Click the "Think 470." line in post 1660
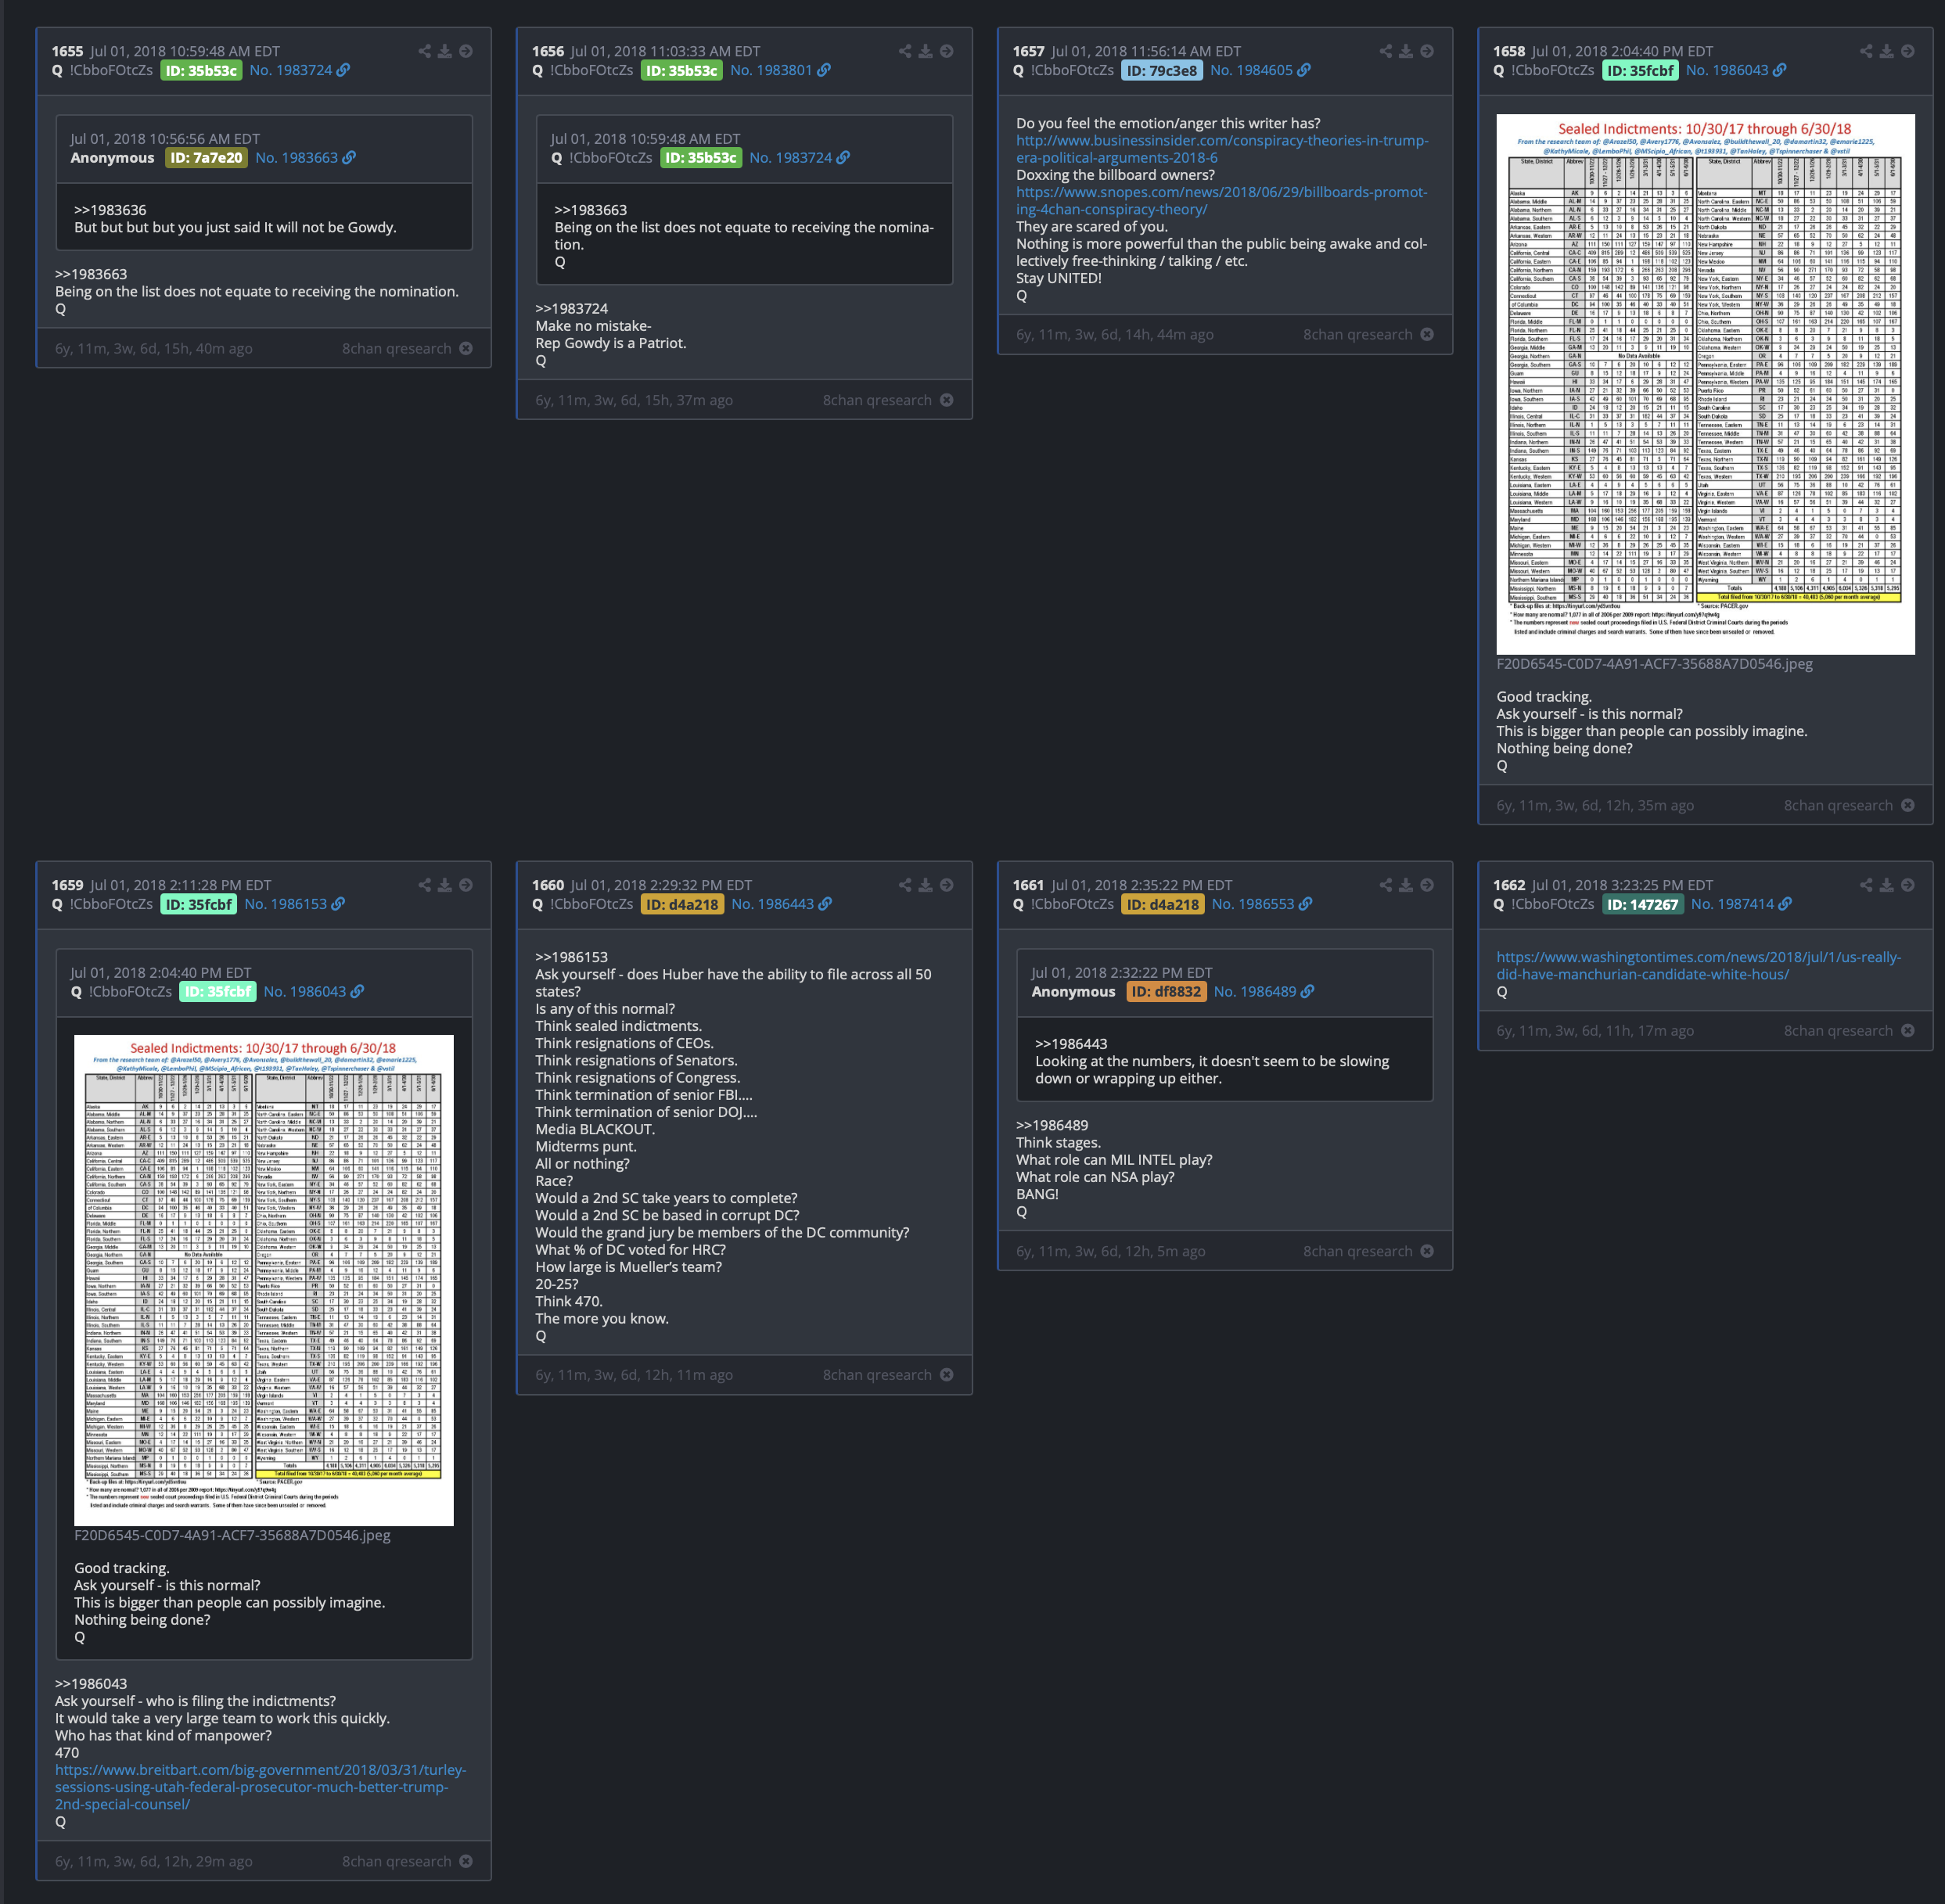The height and width of the screenshot is (1904, 1945). tap(569, 1301)
